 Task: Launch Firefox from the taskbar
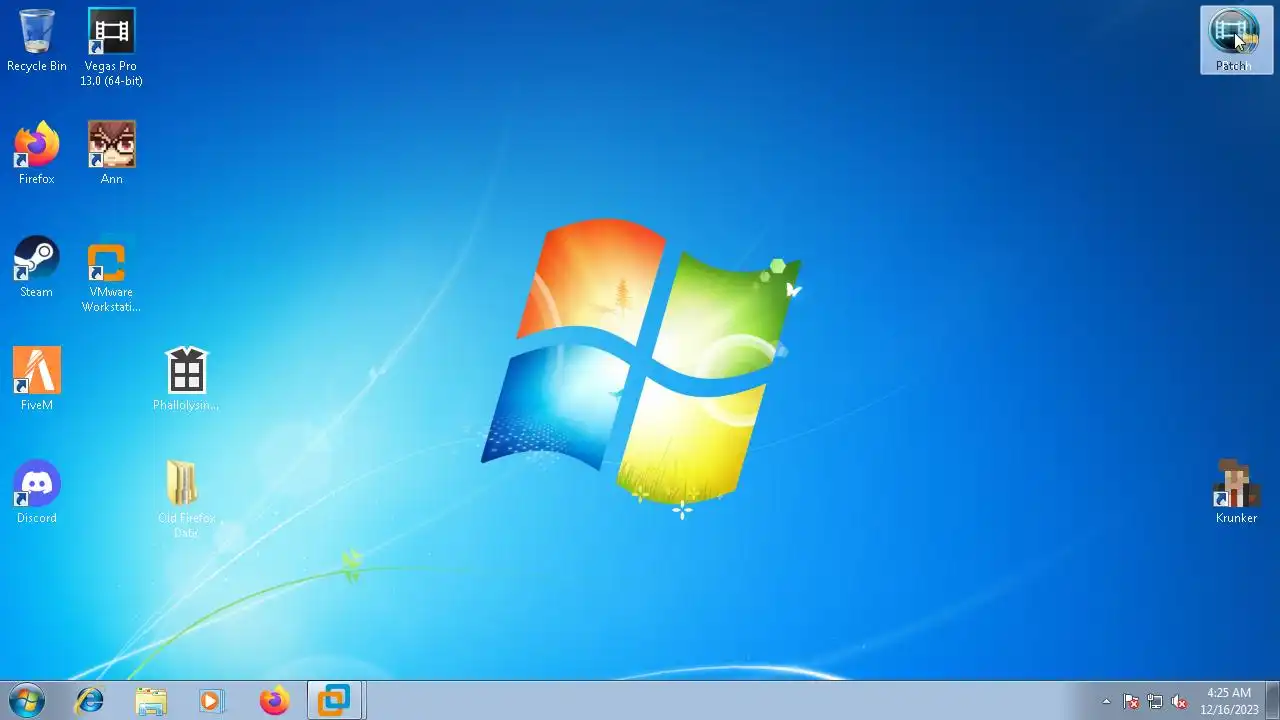273,701
